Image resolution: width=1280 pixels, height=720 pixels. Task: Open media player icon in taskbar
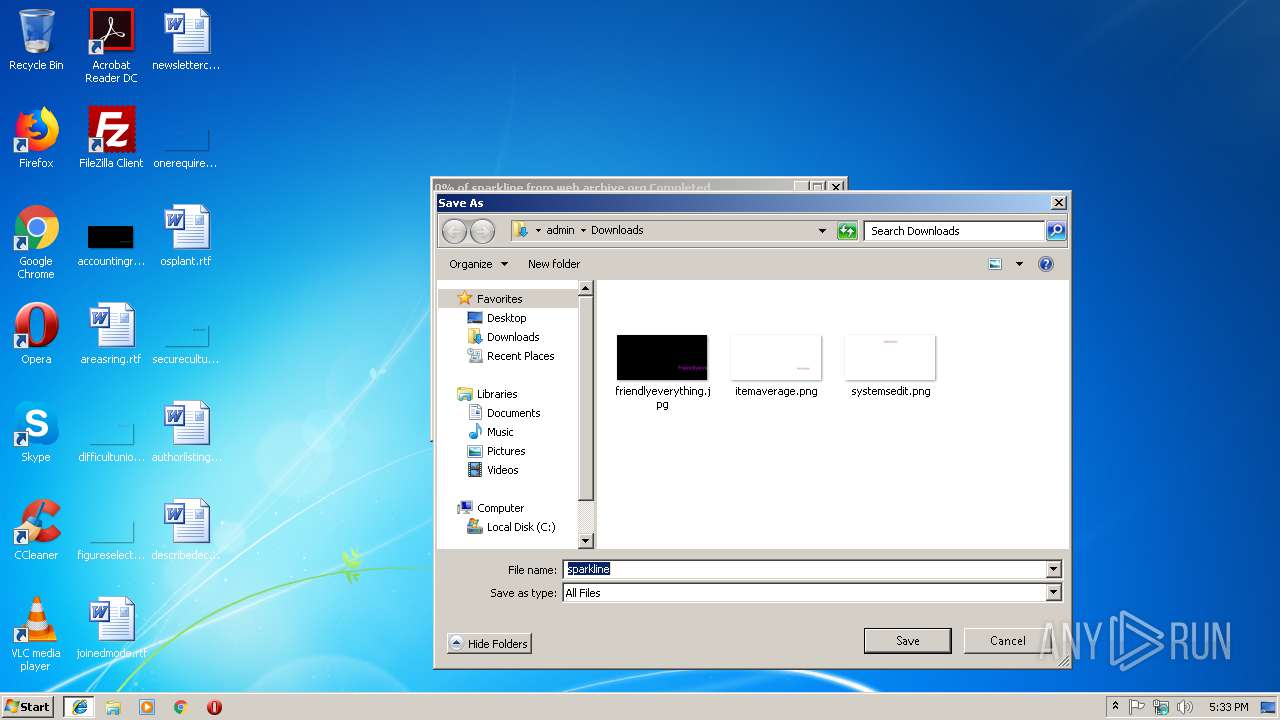[x=147, y=707]
